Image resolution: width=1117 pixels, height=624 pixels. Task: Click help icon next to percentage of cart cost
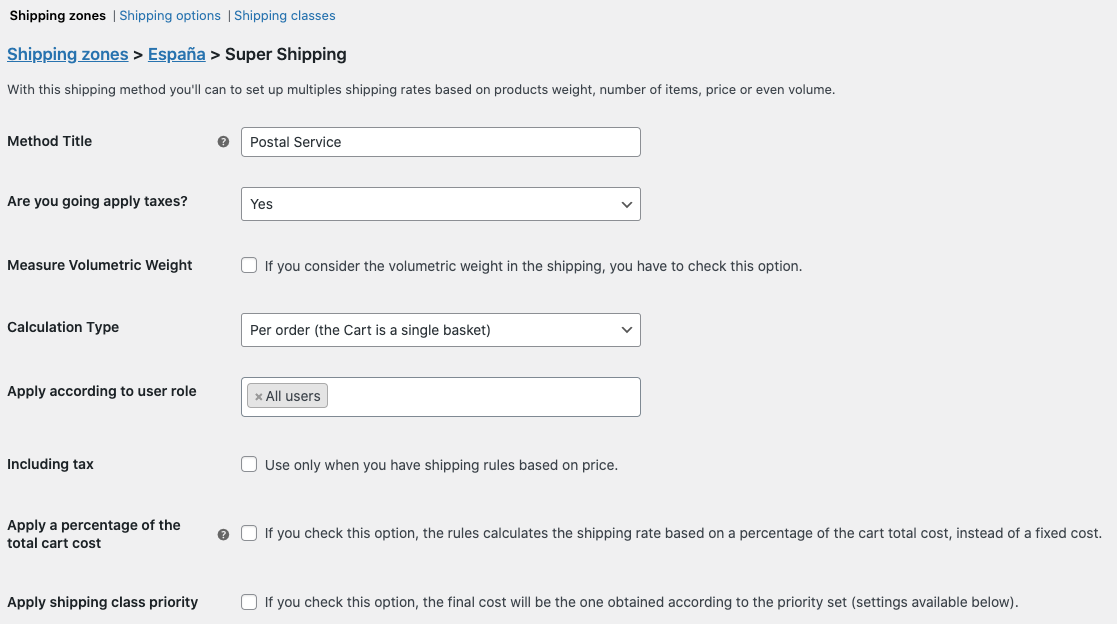click(223, 534)
